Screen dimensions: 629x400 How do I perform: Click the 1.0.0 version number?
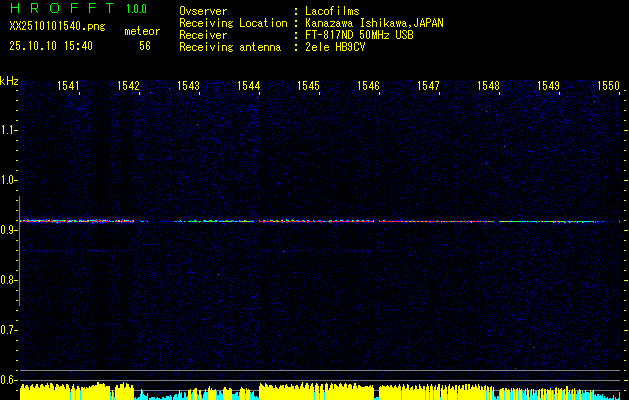[137, 9]
